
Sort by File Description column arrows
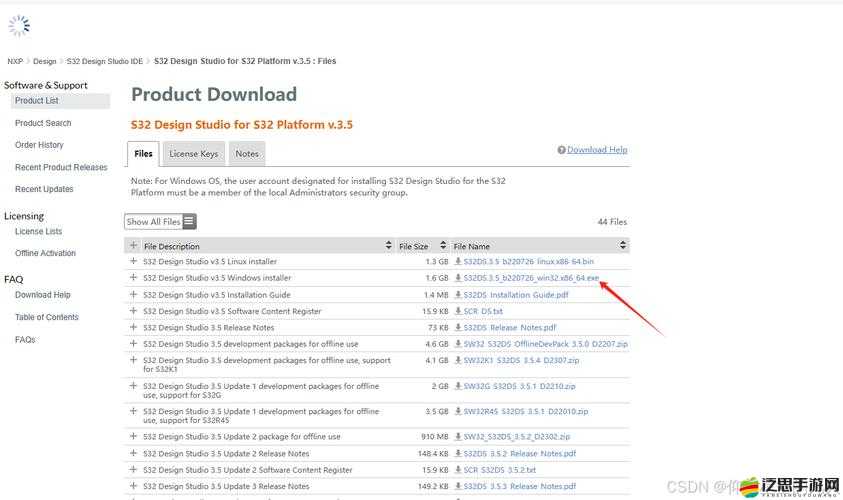coord(388,246)
